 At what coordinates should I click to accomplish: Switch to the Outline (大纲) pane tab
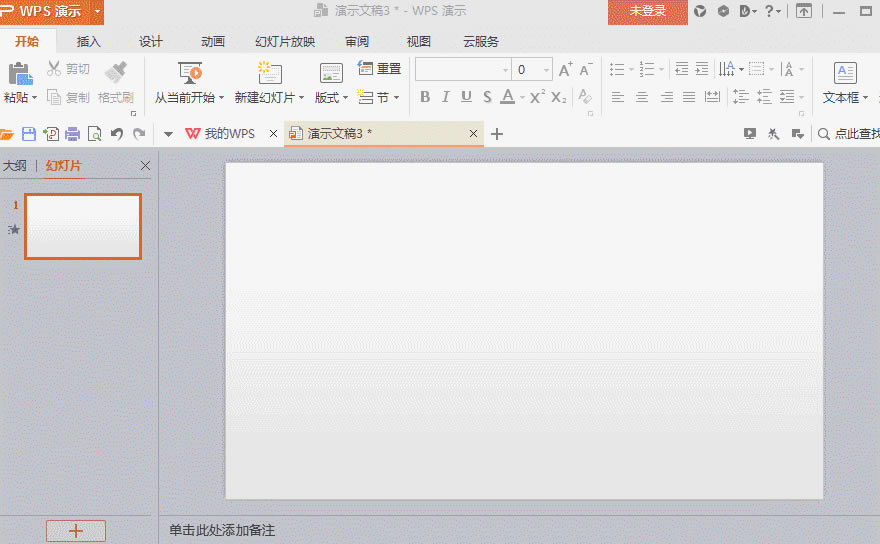pyautogui.click(x=15, y=166)
